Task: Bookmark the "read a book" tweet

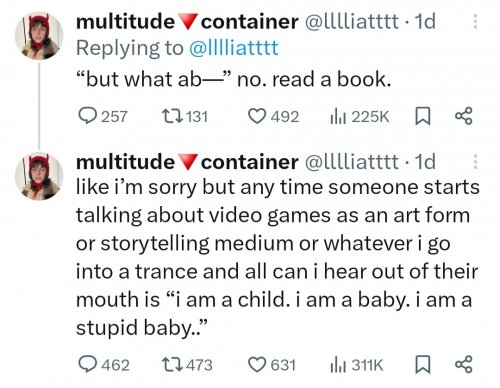Action: tap(422, 116)
